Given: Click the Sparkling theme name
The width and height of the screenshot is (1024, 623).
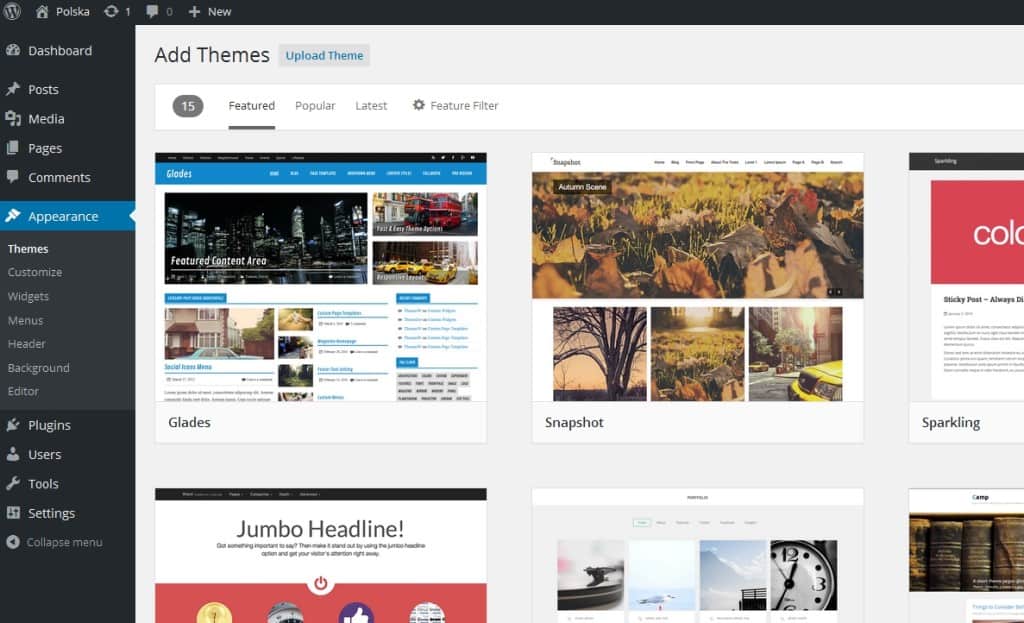Looking at the screenshot, I should coord(951,423).
